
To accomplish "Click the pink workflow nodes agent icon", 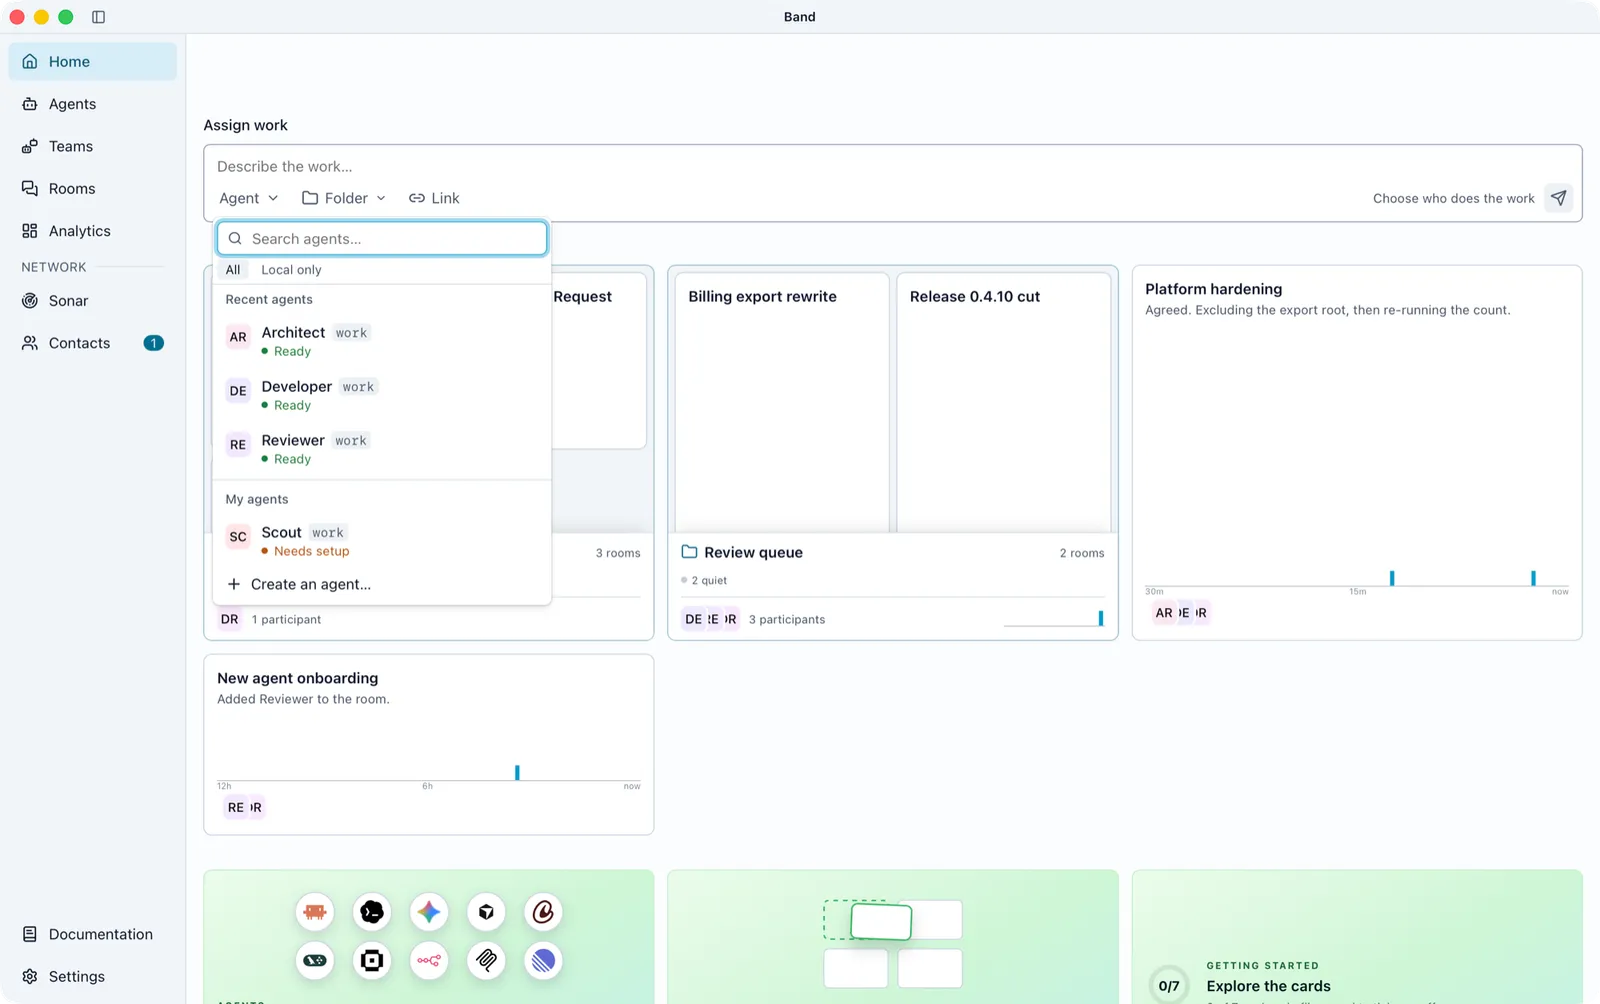I will [x=429, y=961].
